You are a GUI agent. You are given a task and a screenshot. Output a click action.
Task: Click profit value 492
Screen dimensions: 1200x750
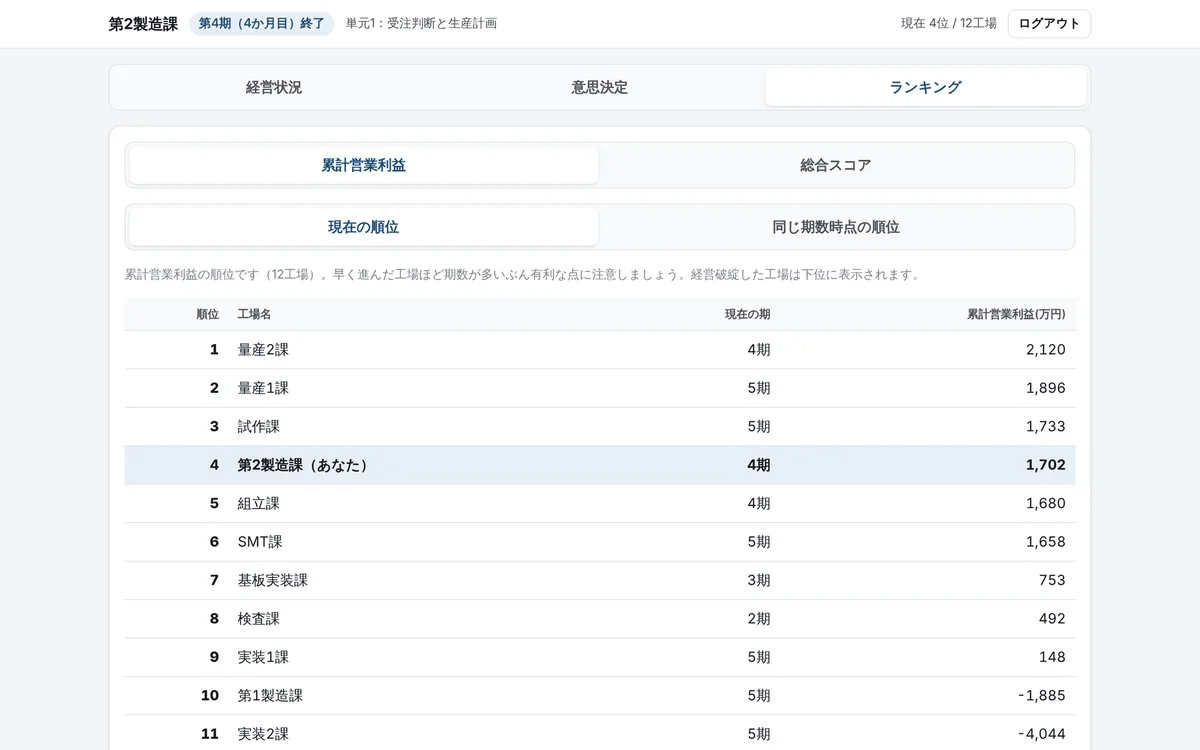1052,619
